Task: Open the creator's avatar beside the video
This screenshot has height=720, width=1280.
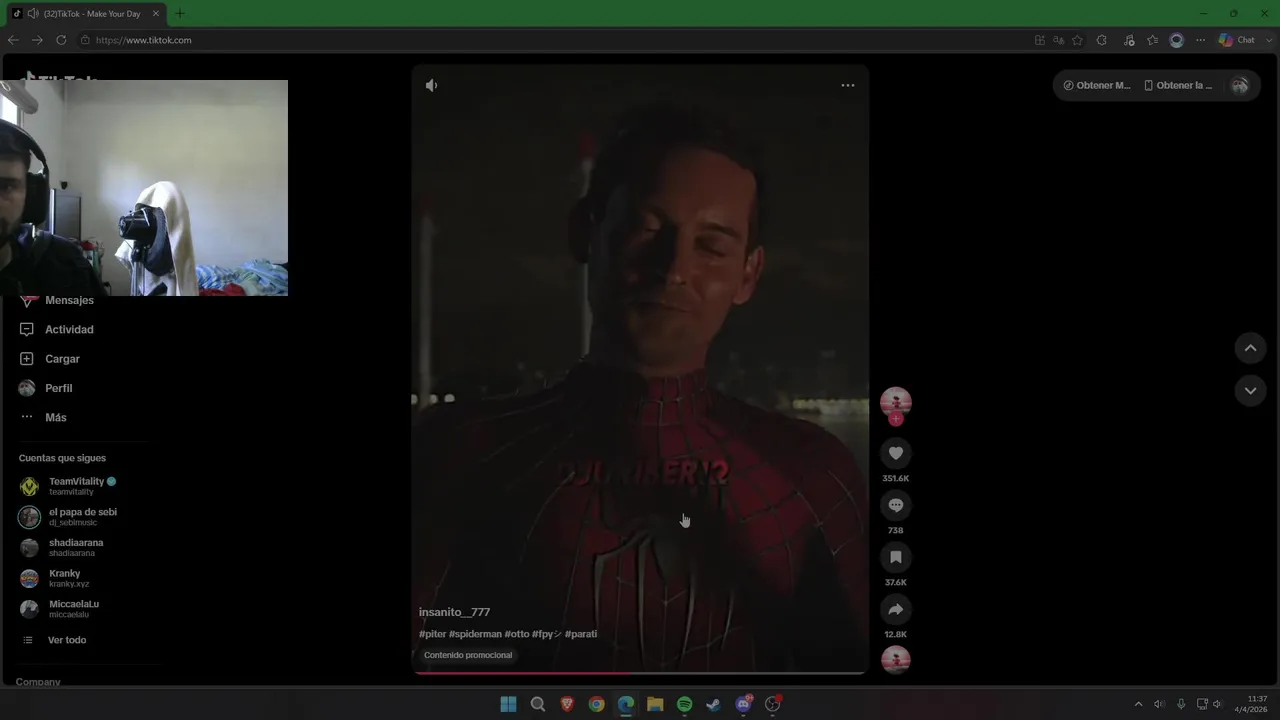Action: 896,401
